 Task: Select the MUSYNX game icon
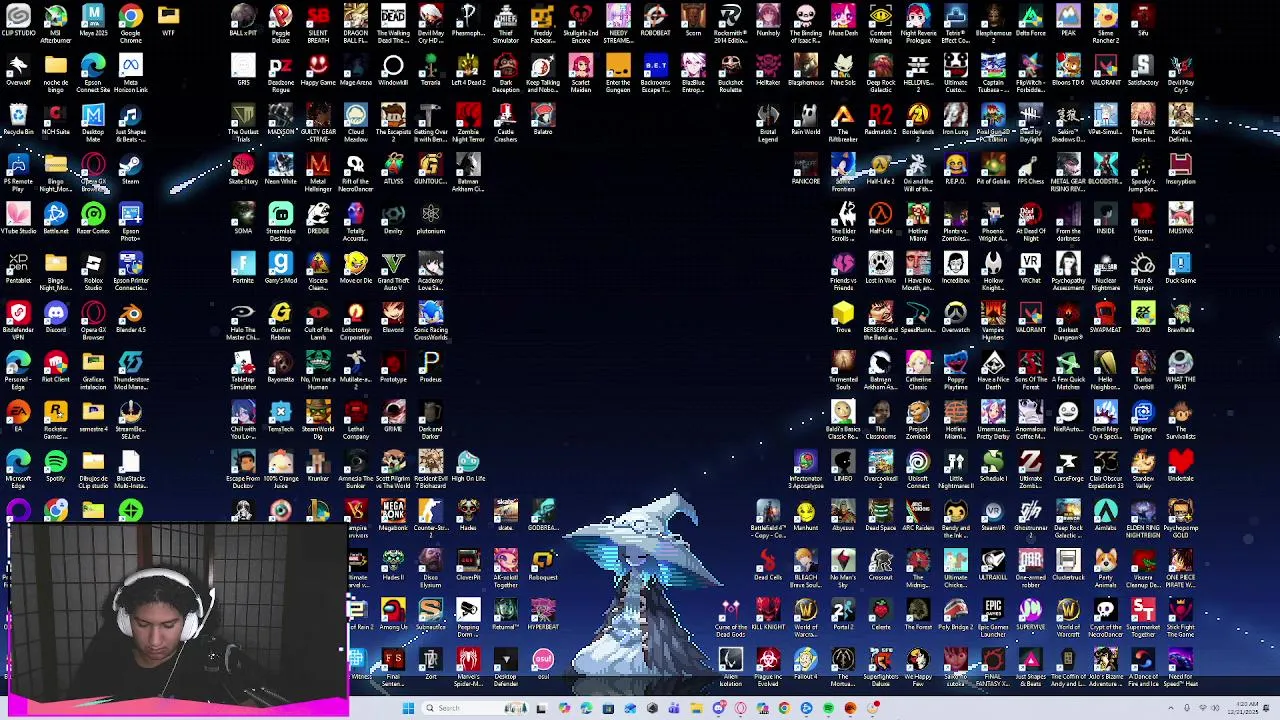(x=1181, y=219)
